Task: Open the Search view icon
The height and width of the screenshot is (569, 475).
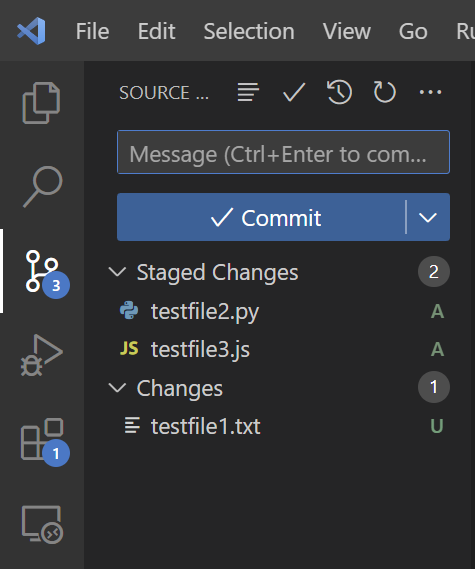Action: point(43,187)
